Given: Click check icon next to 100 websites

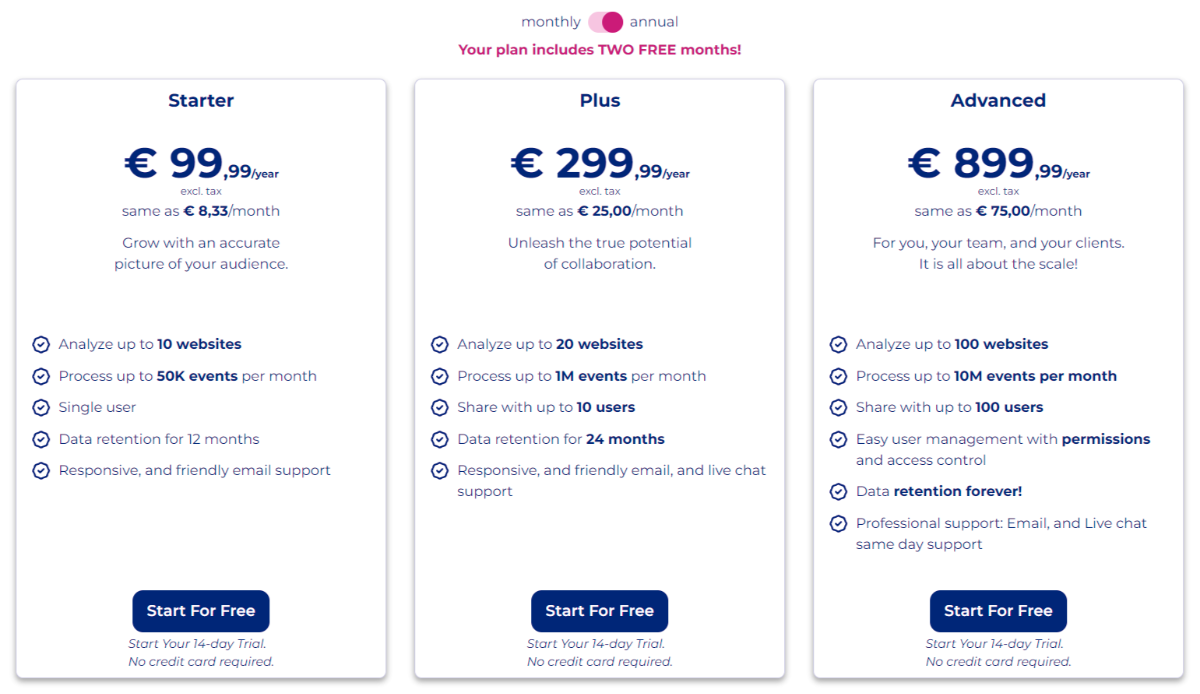Looking at the screenshot, I should [839, 344].
